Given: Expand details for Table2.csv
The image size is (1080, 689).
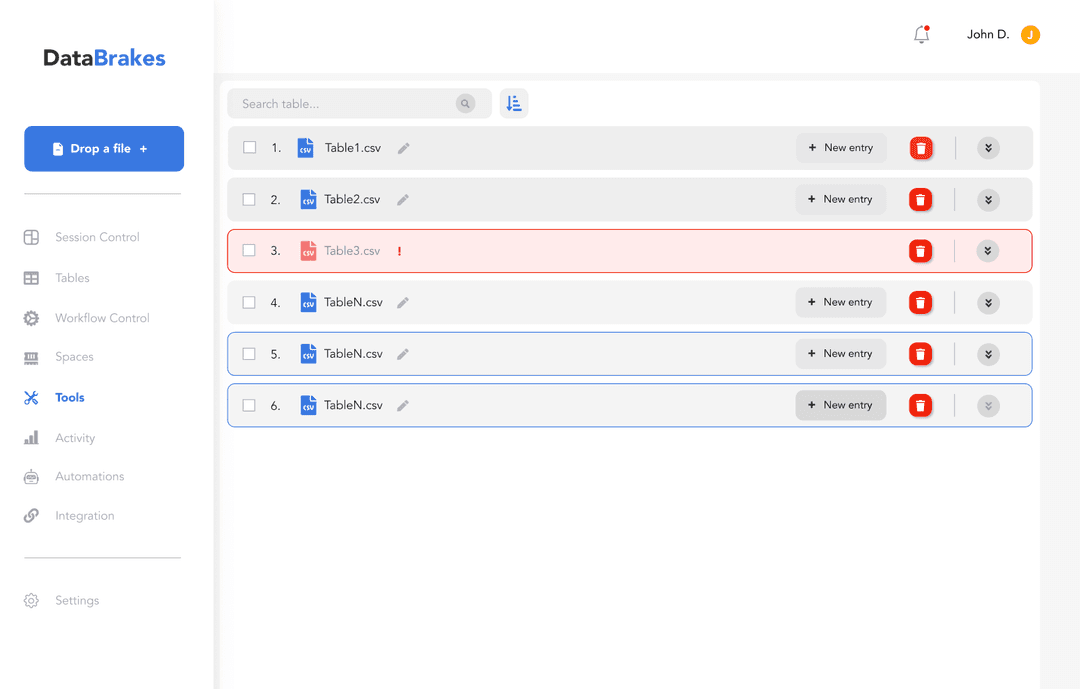Looking at the screenshot, I should pyautogui.click(x=988, y=199).
